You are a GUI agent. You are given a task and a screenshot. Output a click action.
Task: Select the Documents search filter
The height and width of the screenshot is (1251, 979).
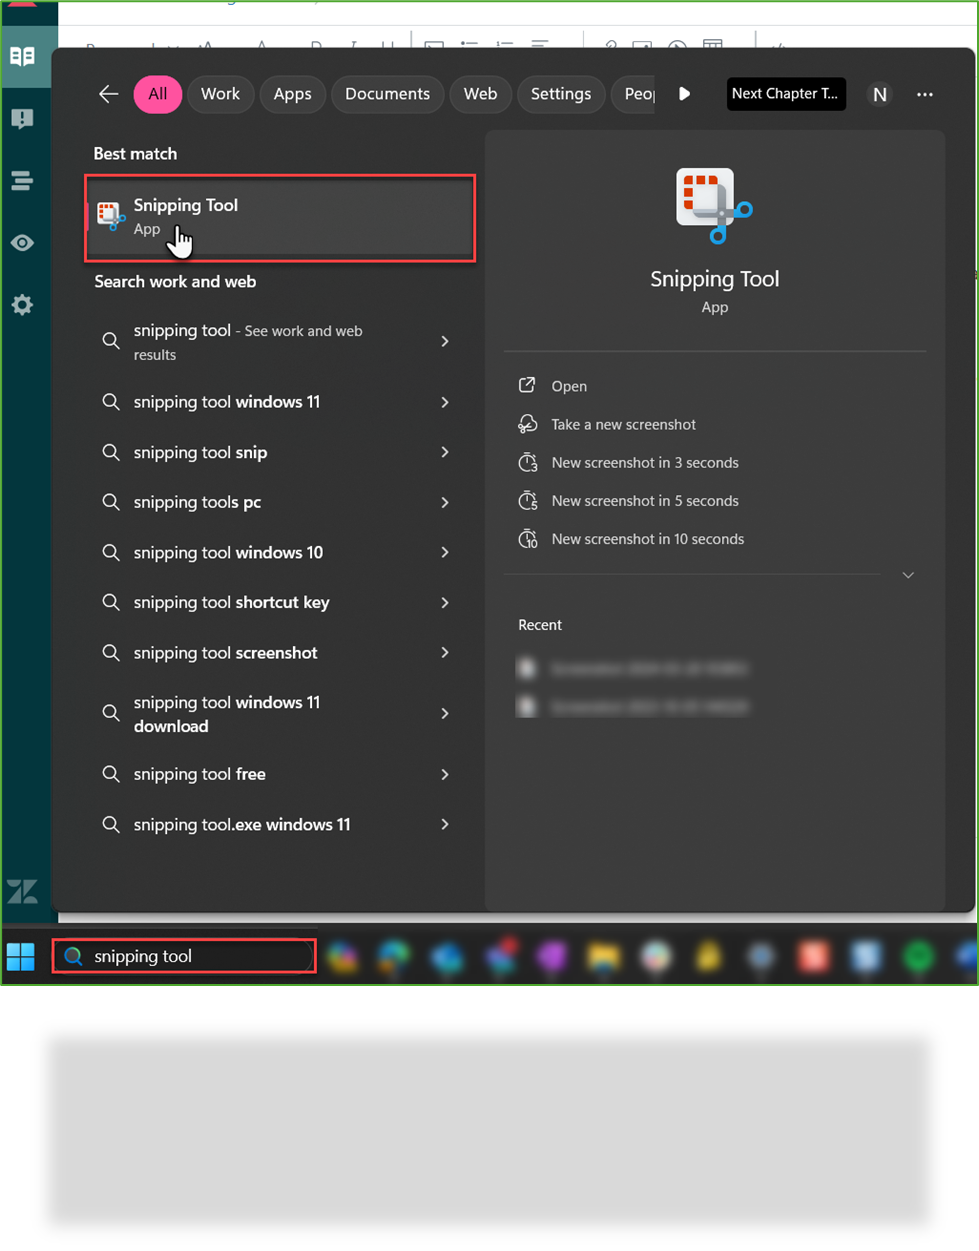click(387, 94)
